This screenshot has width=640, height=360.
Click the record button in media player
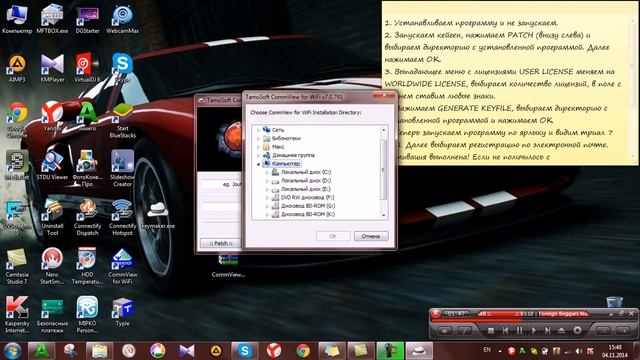pos(577,330)
